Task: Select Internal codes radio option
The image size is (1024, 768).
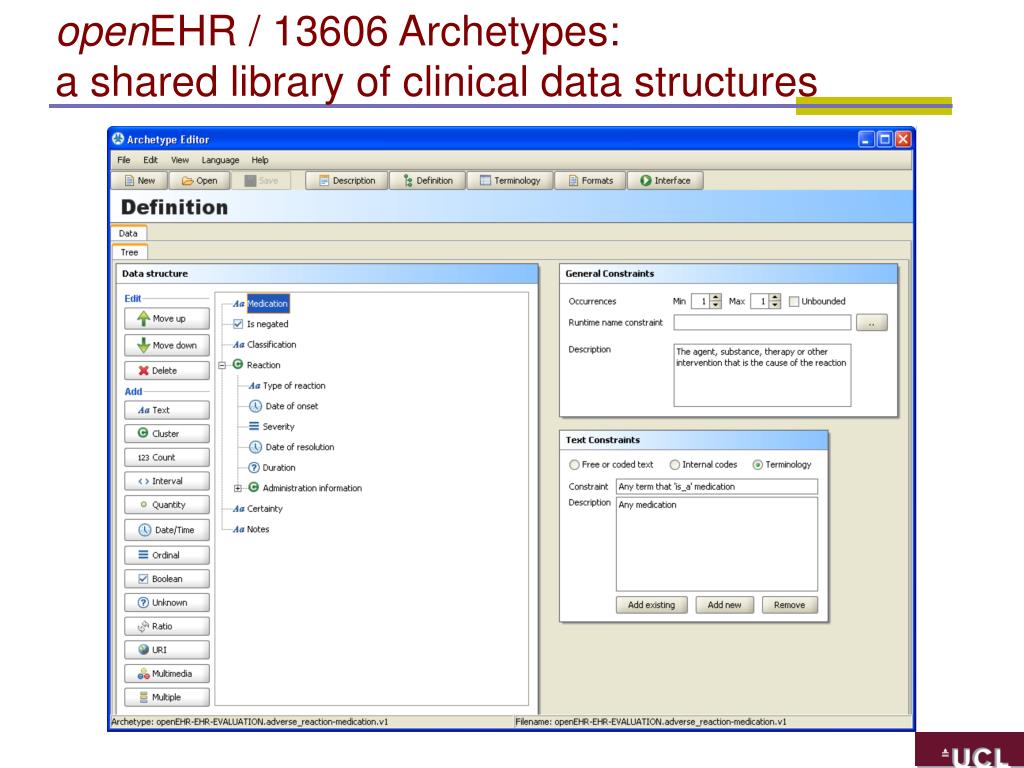Action: tap(675, 465)
